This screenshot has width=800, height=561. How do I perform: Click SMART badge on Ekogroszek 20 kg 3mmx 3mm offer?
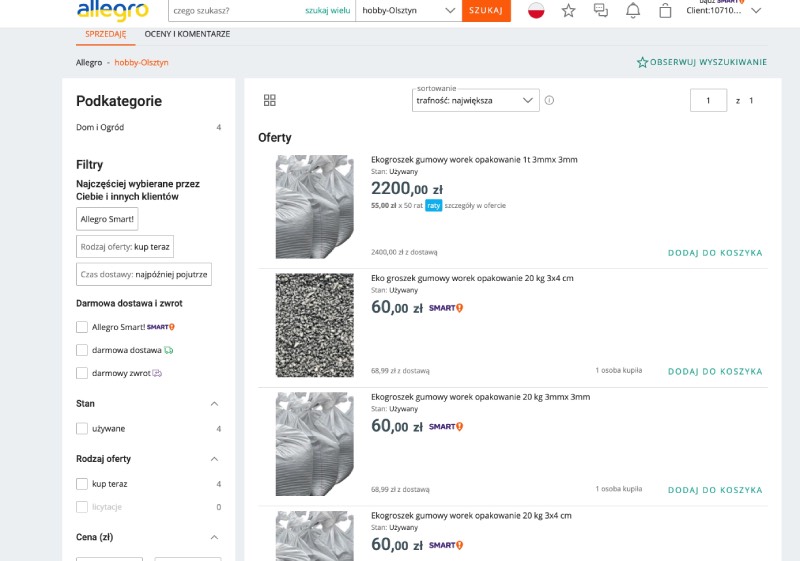pos(446,427)
